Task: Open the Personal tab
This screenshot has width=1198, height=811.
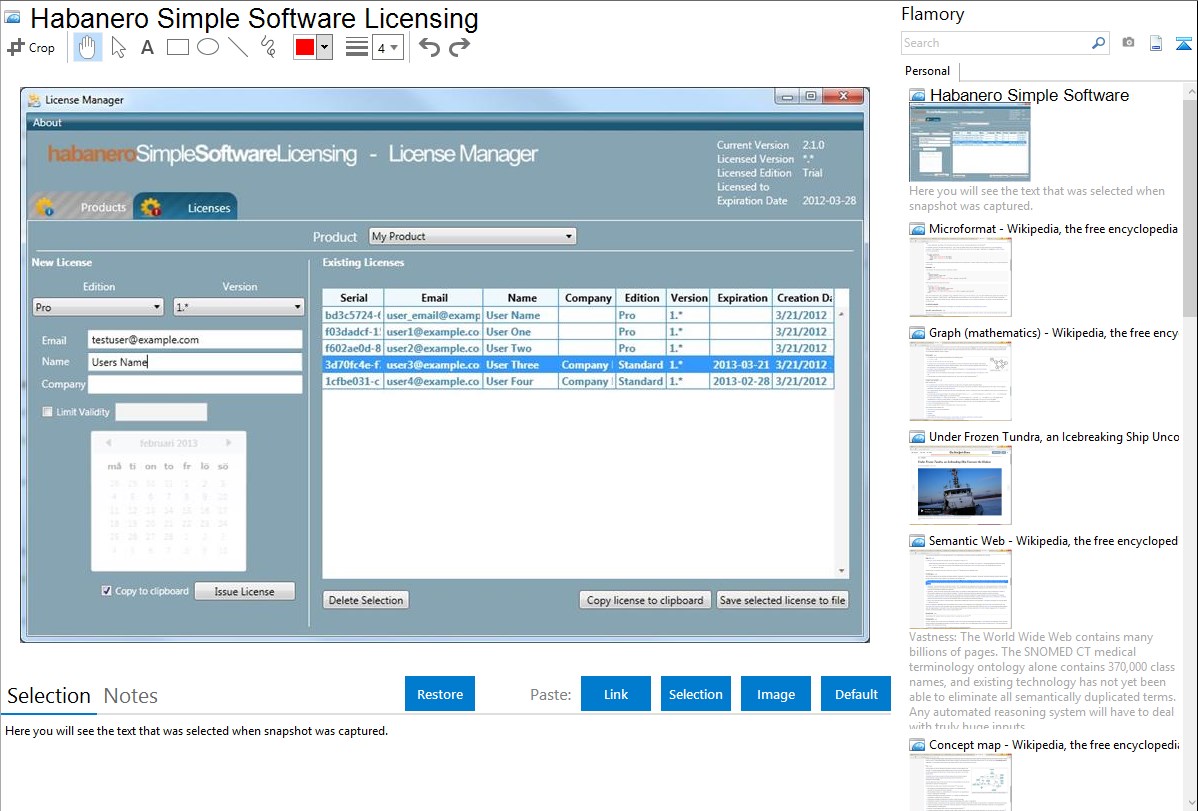Action: [x=928, y=71]
